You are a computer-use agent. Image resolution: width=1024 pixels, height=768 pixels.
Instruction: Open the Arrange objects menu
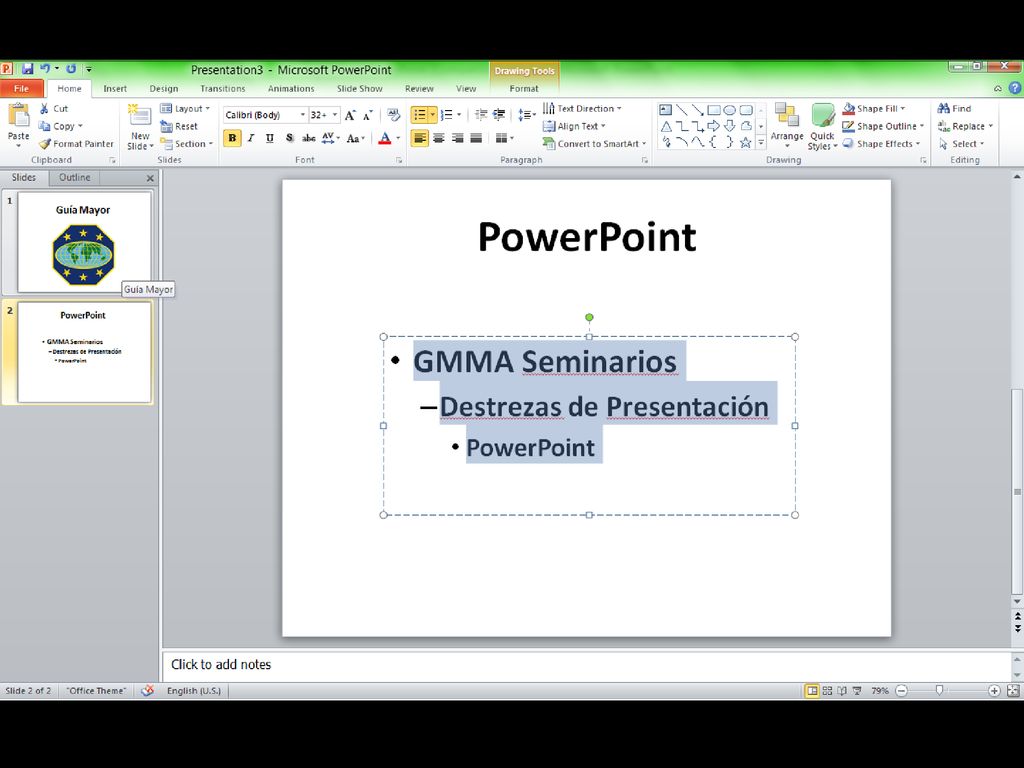[x=787, y=124]
